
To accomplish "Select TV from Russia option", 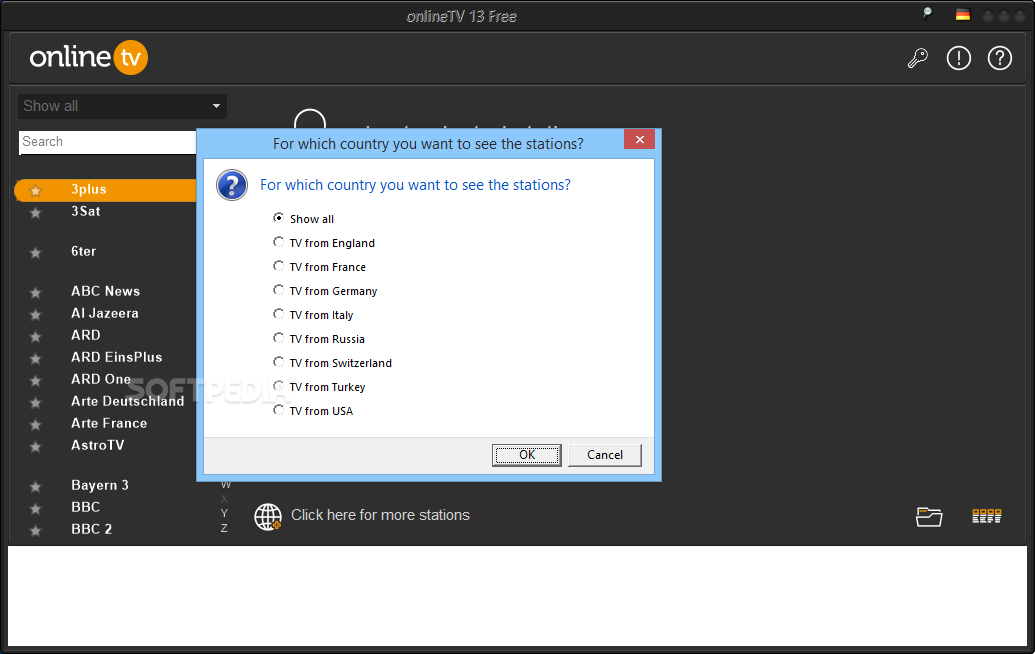I will 279,338.
